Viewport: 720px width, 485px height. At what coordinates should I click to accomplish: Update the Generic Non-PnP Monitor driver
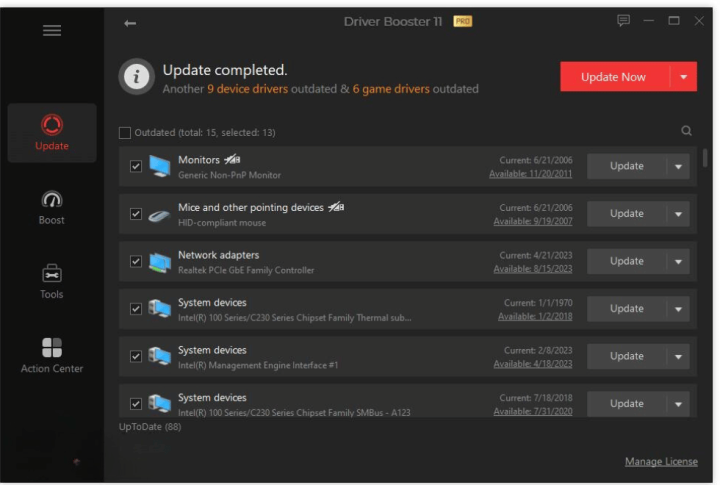tap(627, 166)
